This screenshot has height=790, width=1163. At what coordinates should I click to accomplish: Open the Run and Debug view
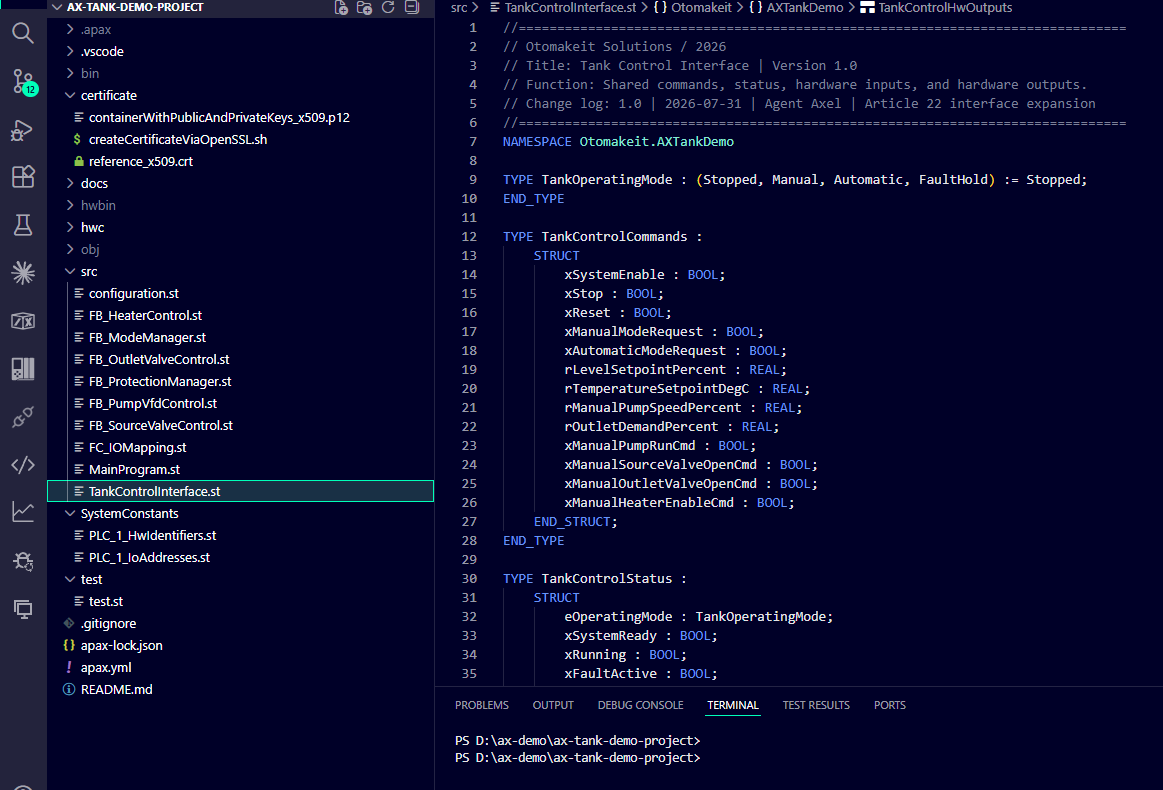(x=23, y=130)
